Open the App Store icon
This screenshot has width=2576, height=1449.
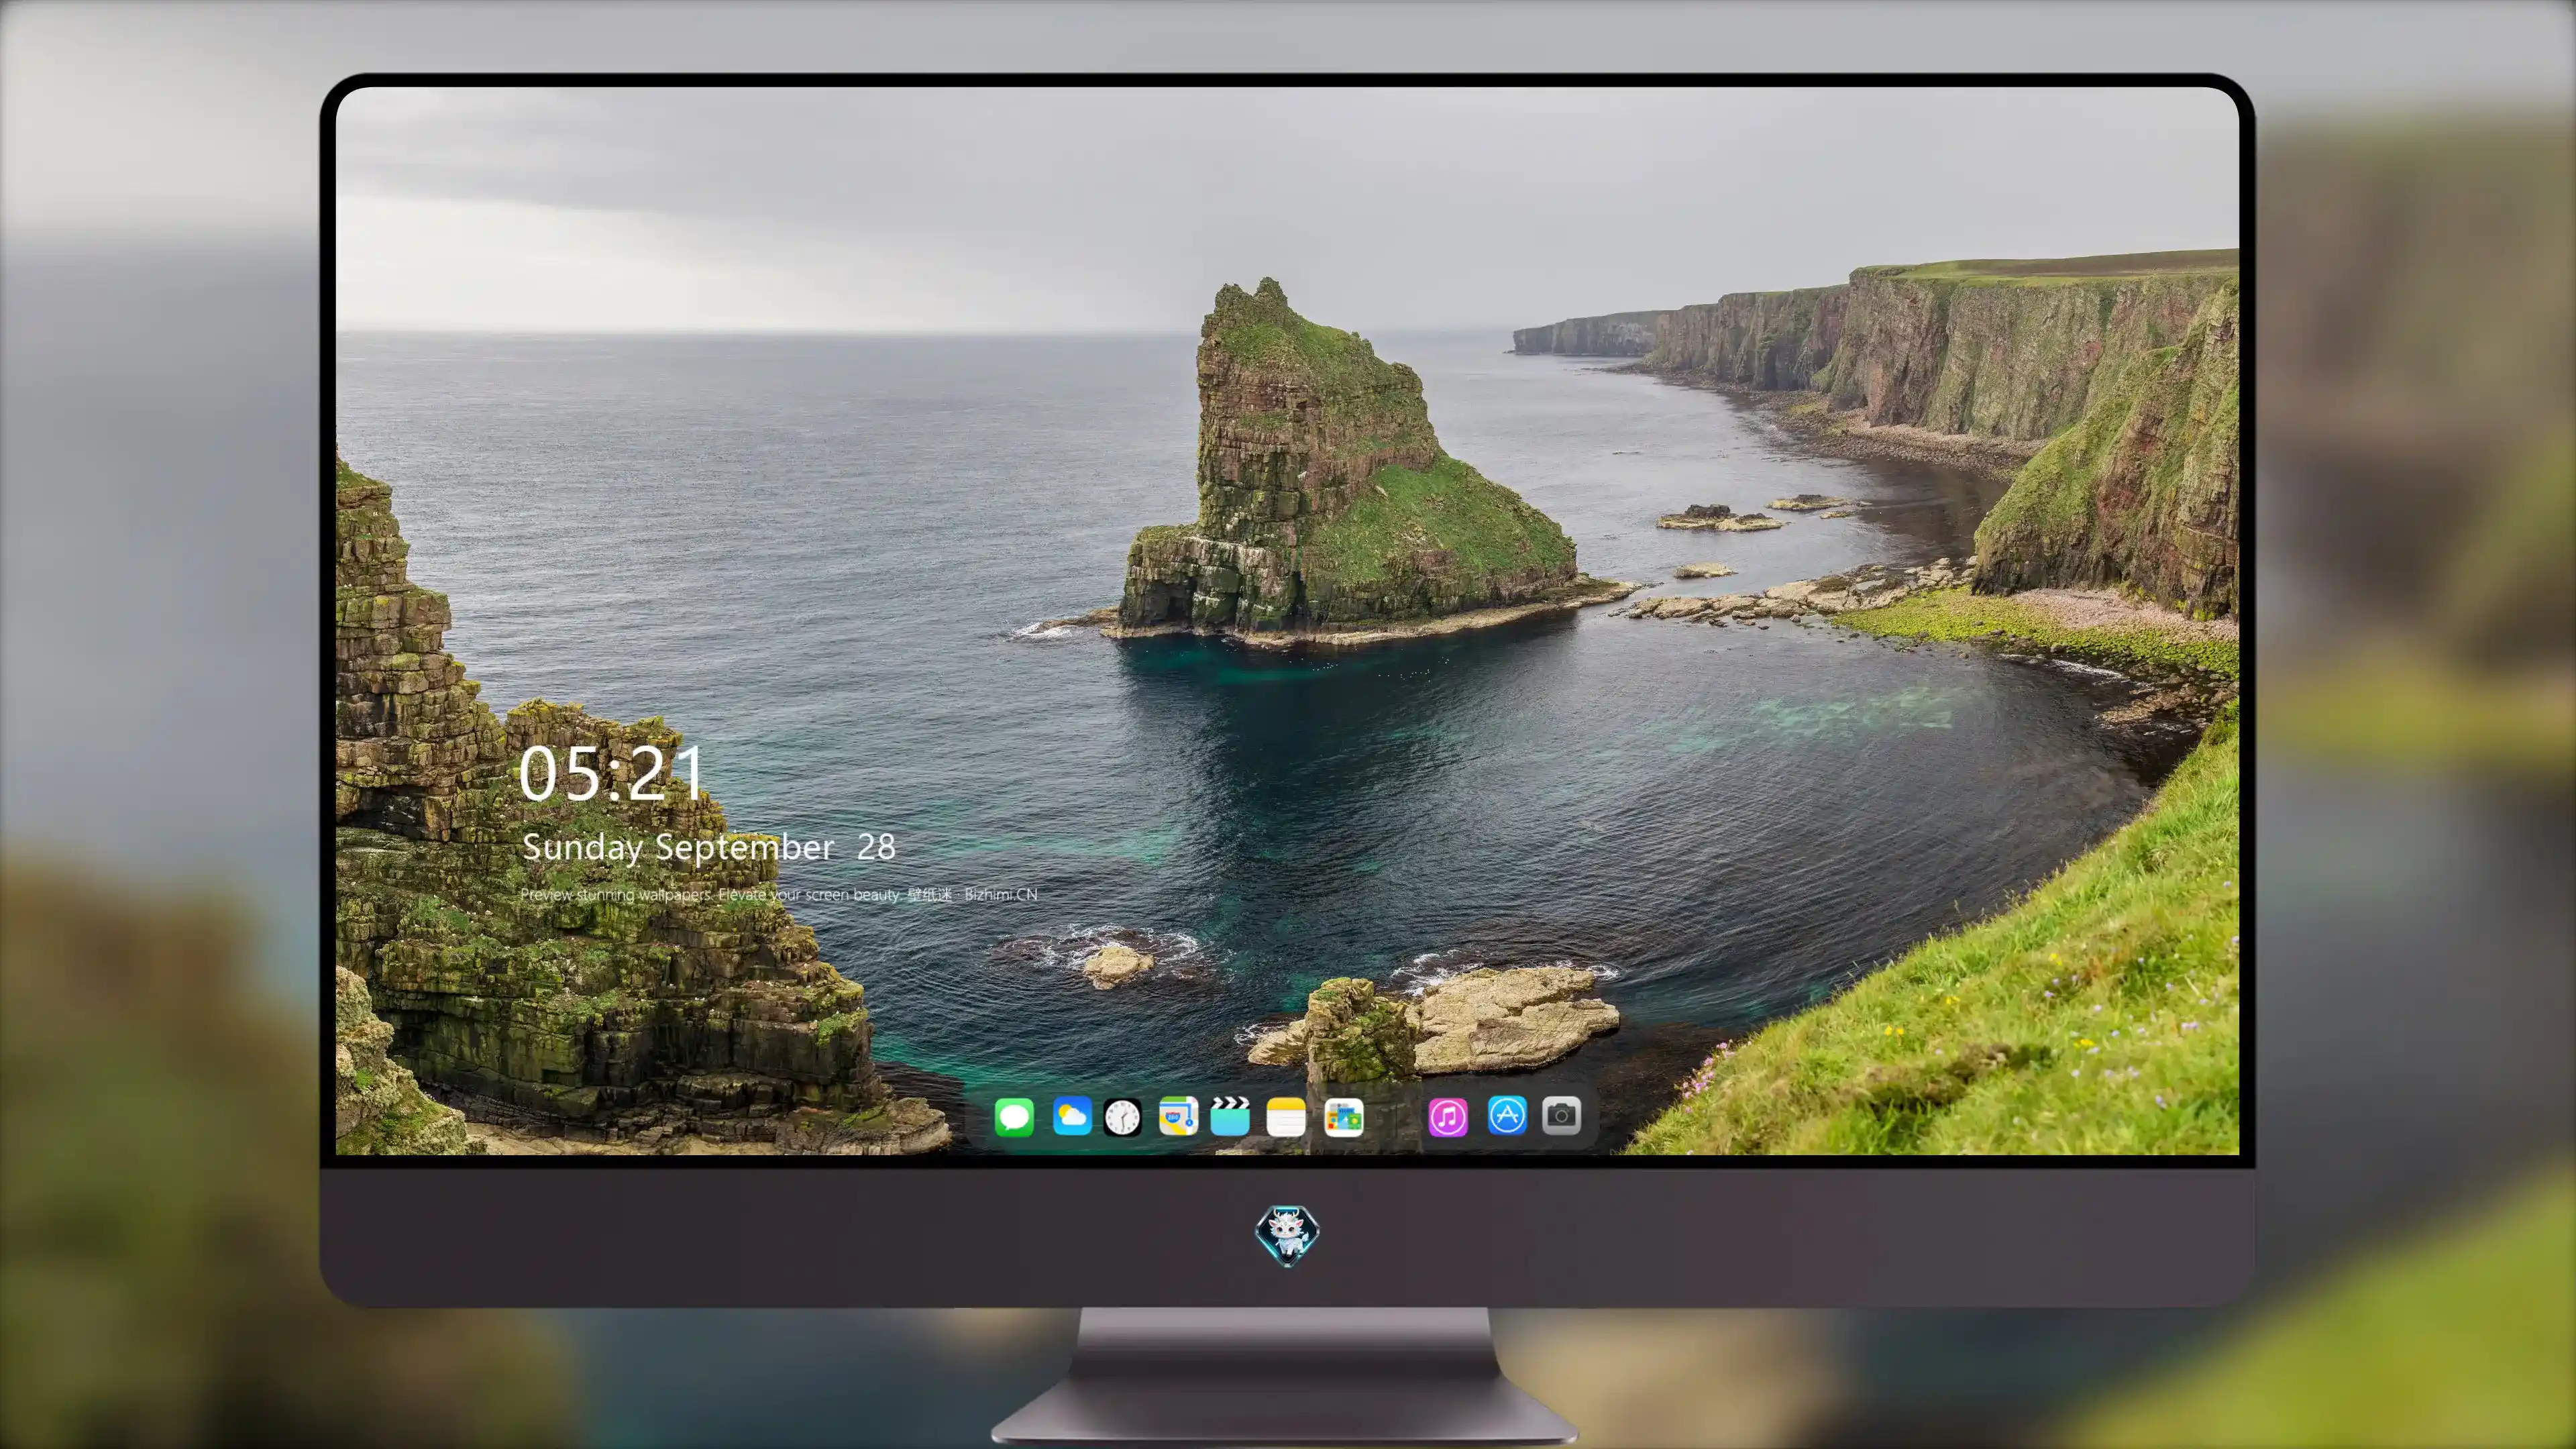coord(1507,1115)
